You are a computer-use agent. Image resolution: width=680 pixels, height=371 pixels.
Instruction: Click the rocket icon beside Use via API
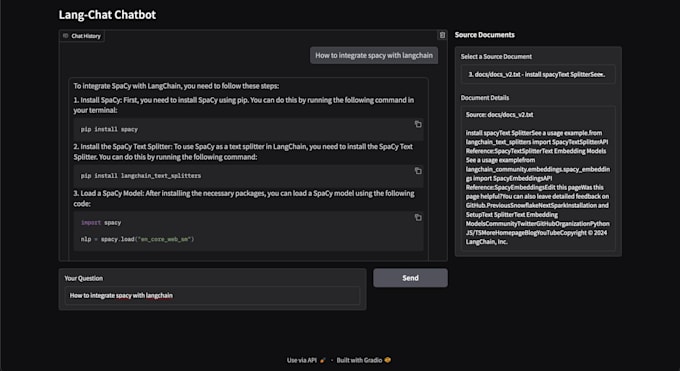322,360
